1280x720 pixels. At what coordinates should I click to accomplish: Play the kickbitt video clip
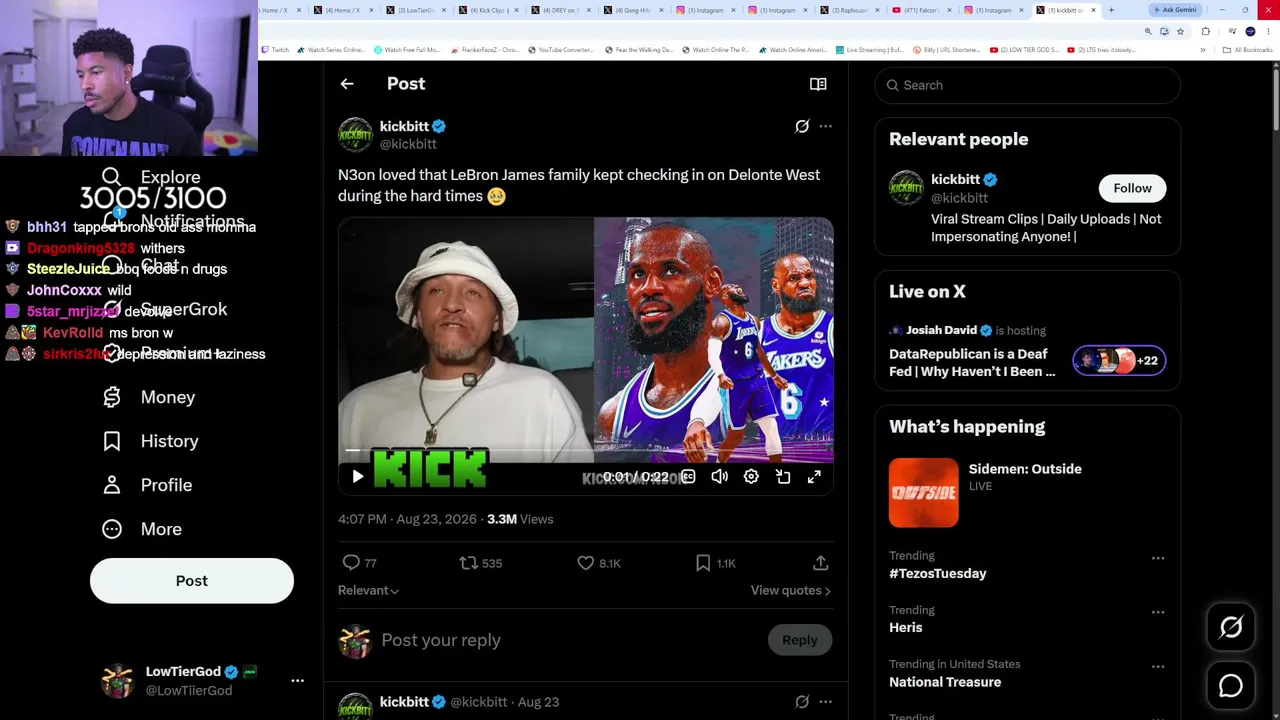tap(357, 477)
